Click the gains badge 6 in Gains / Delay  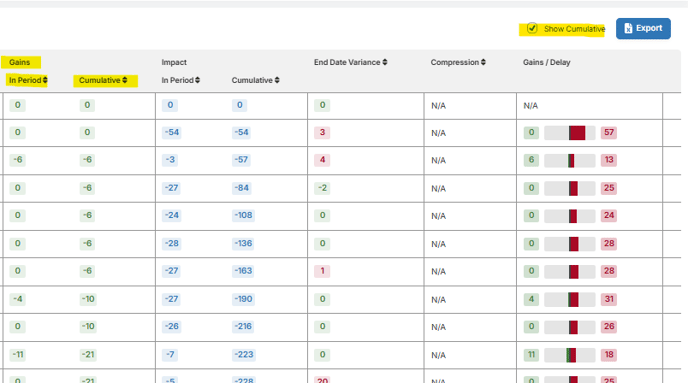point(531,160)
